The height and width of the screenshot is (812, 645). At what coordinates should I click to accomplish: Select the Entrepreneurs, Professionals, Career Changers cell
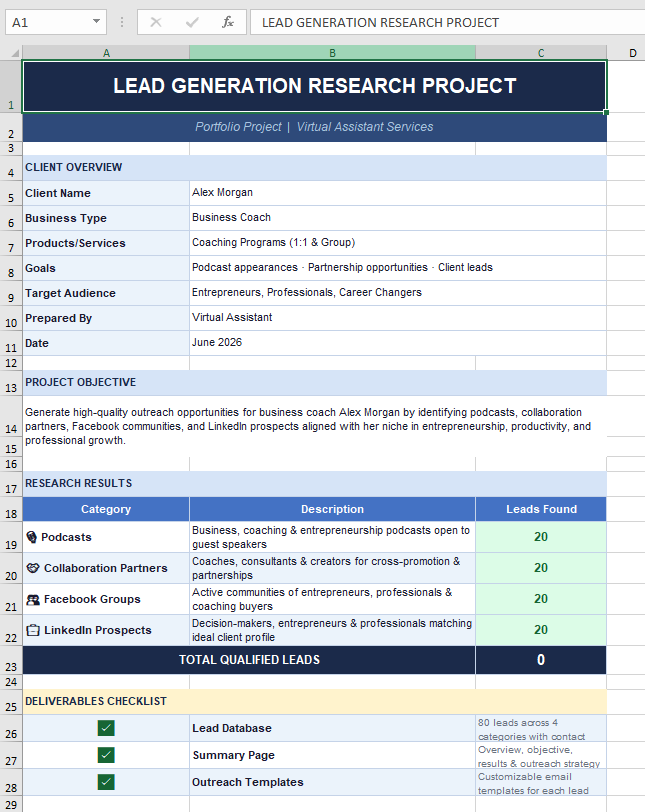pyautogui.click(x=398, y=293)
